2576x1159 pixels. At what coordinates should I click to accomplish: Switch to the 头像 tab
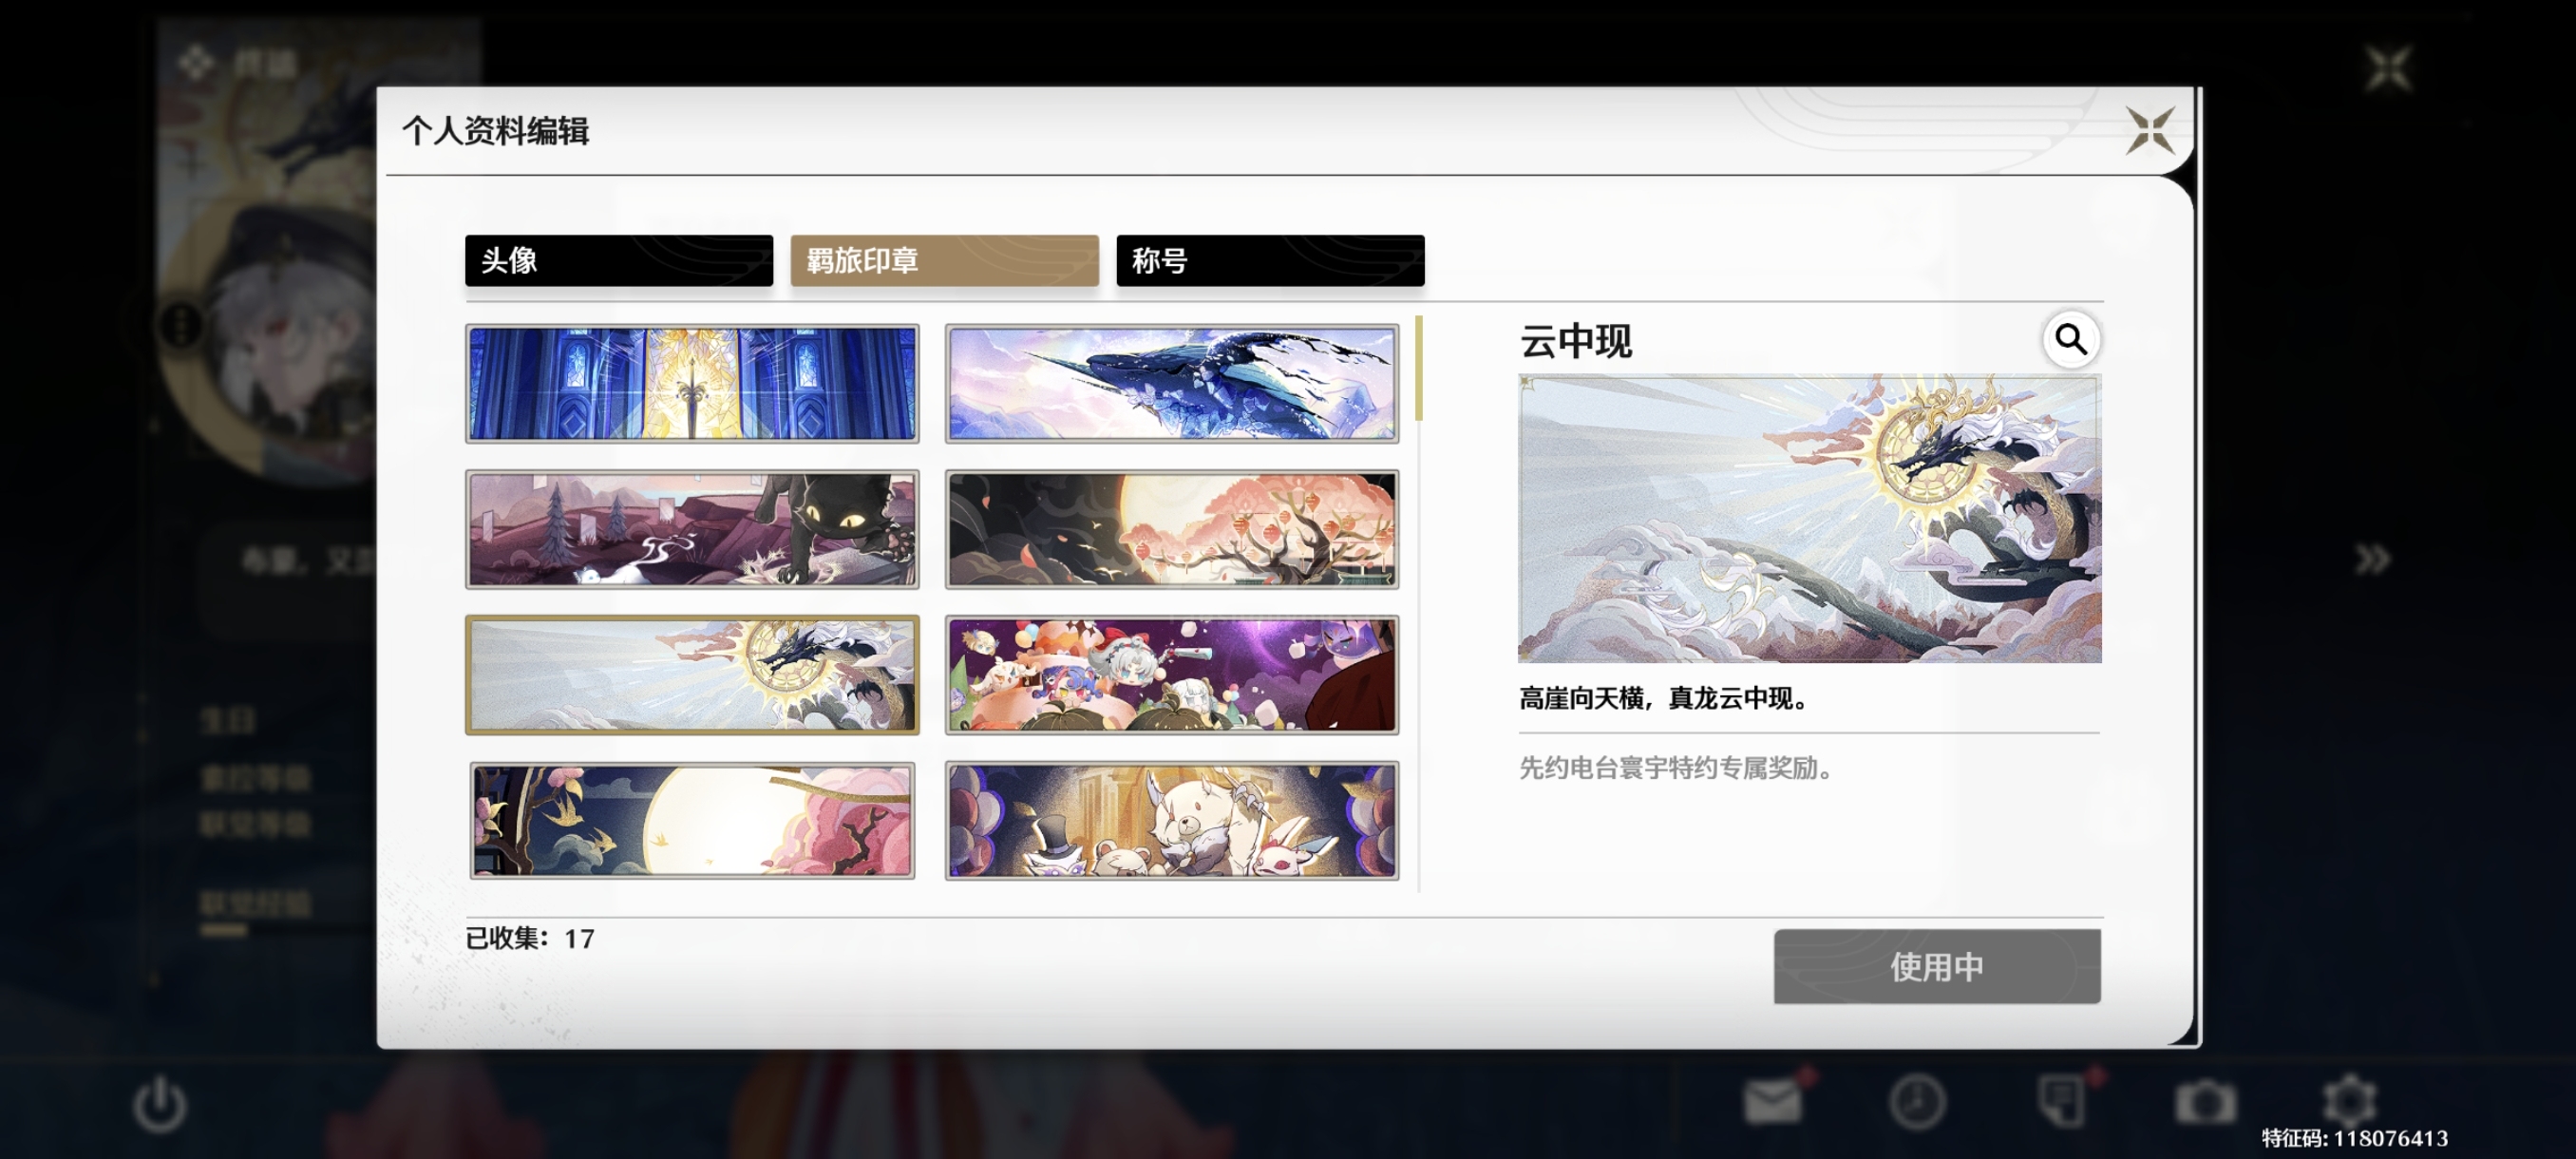[618, 261]
